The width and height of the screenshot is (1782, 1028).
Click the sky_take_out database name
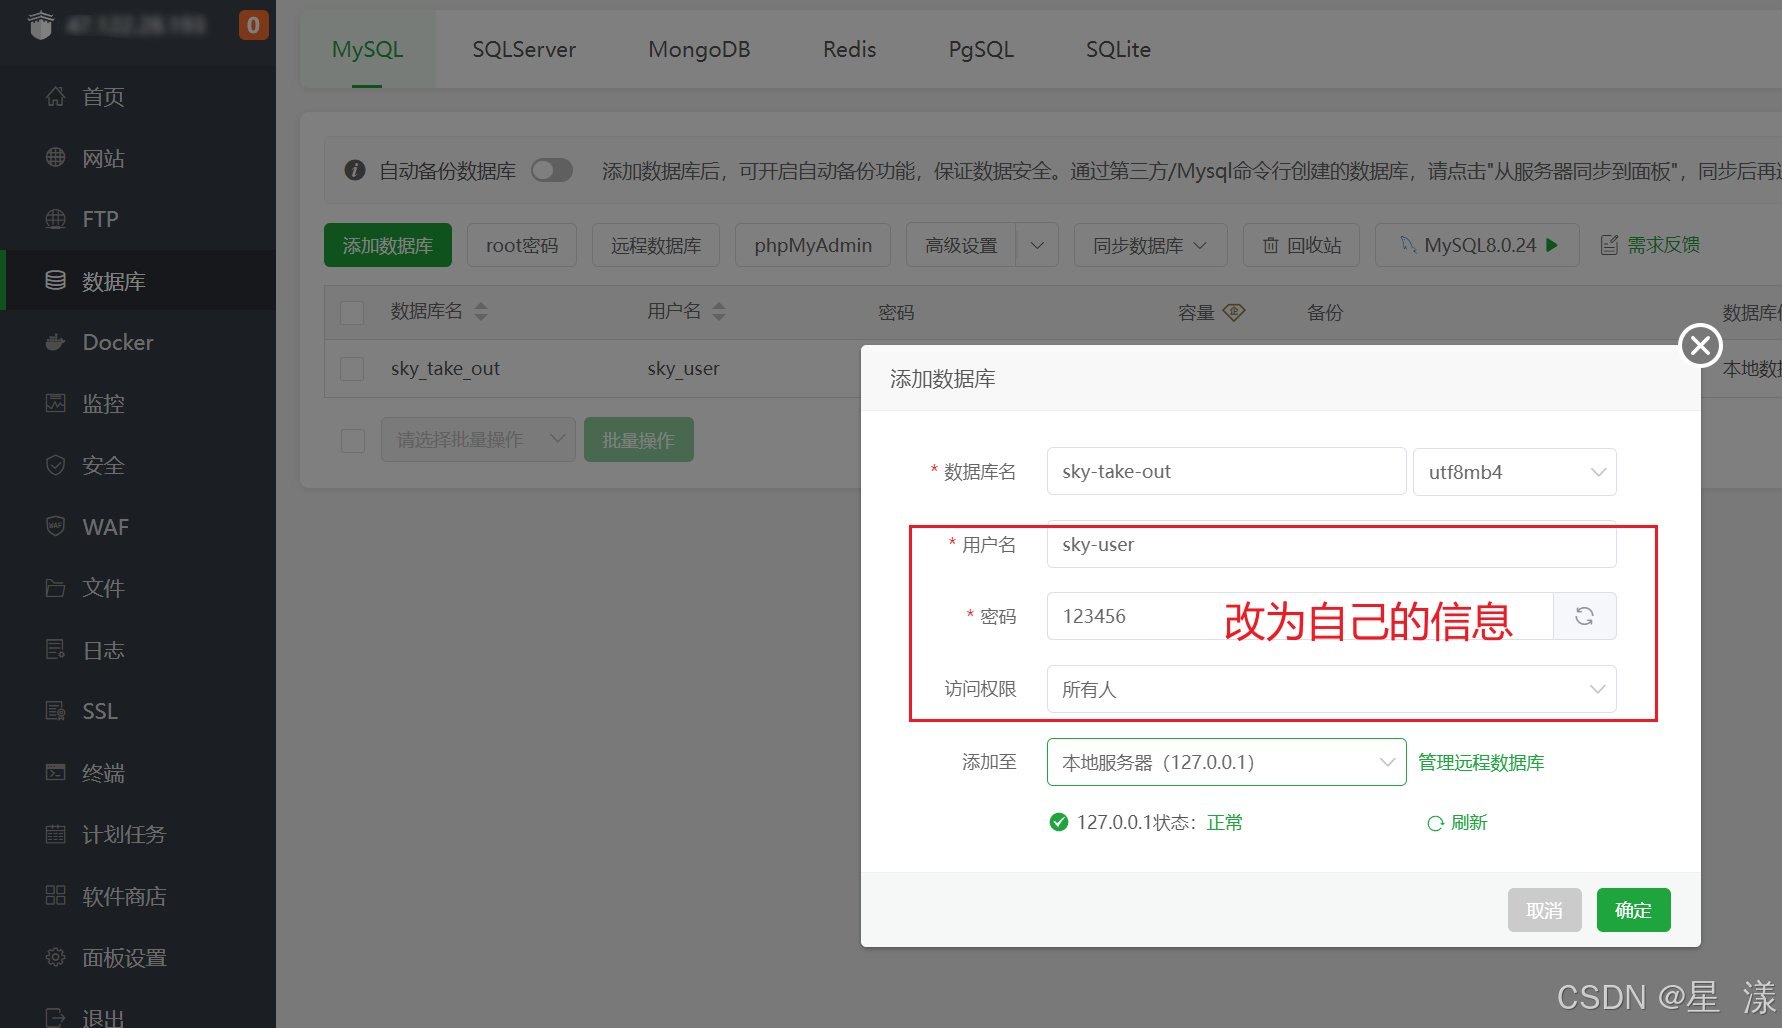pyautogui.click(x=445, y=368)
